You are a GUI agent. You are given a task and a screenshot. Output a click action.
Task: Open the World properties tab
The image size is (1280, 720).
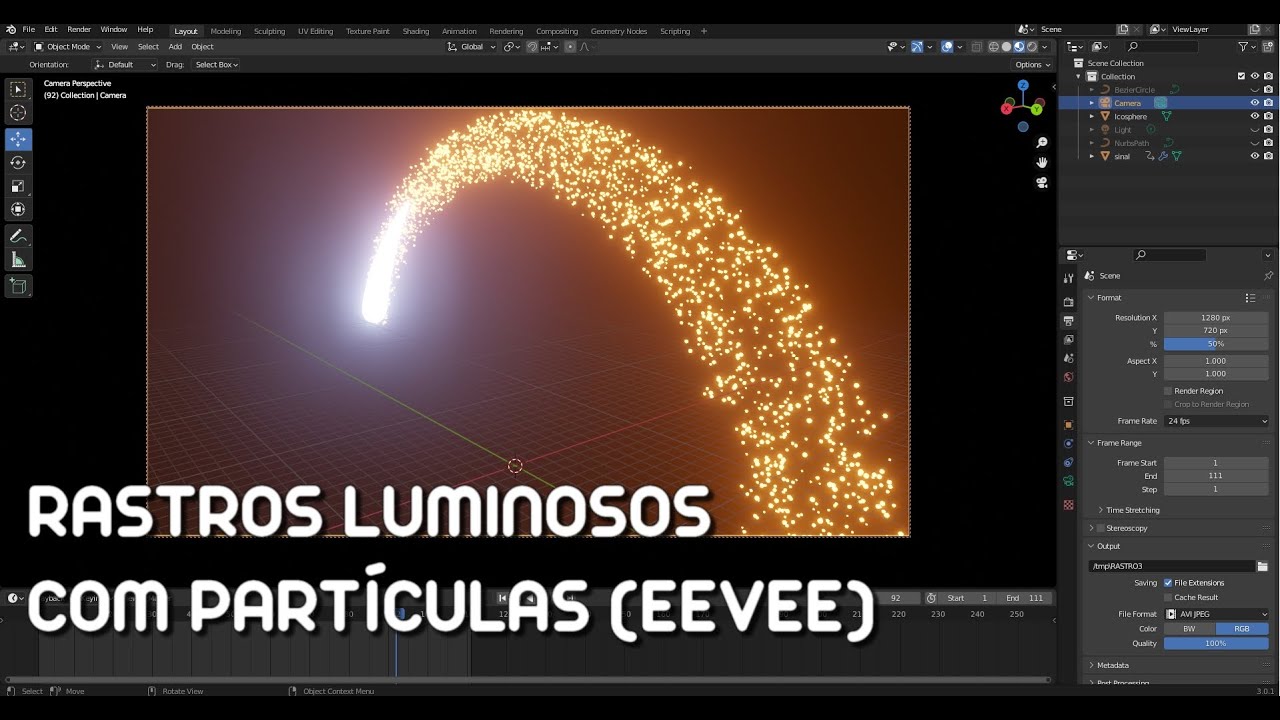point(1068,377)
